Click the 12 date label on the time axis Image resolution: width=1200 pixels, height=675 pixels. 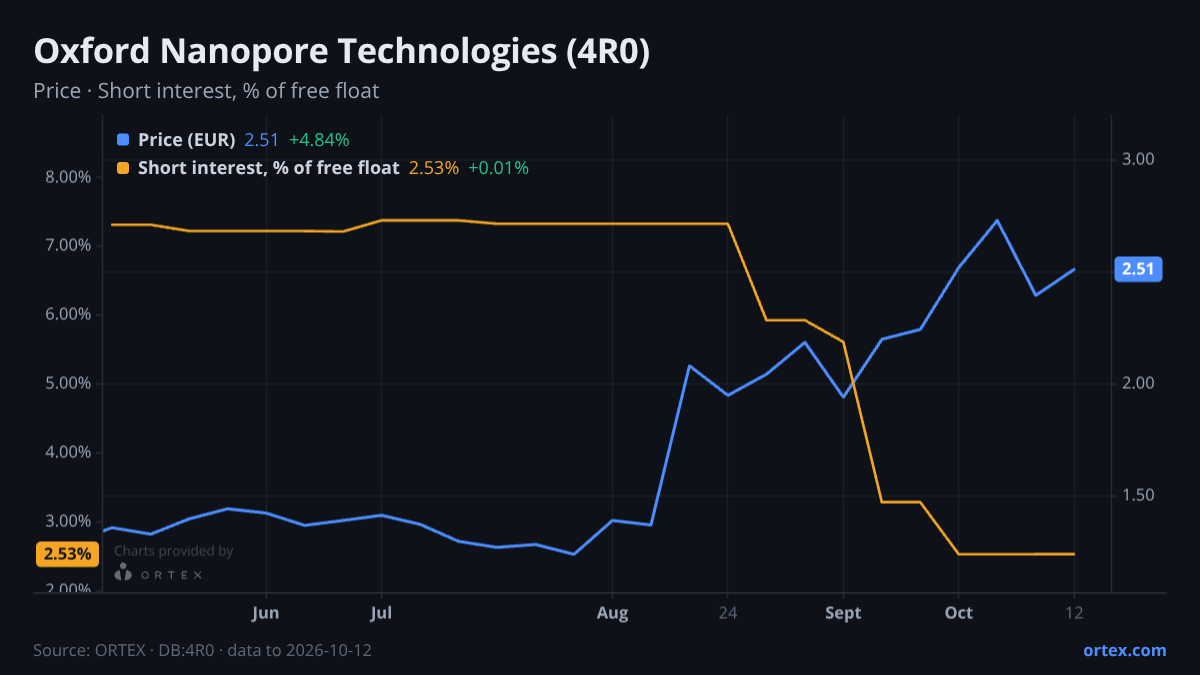[1074, 613]
